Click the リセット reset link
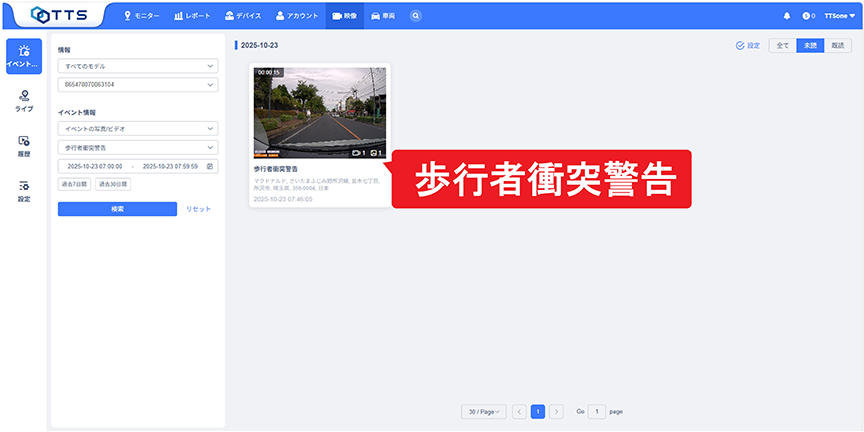The image size is (864, 432). (x=199, y=208)
